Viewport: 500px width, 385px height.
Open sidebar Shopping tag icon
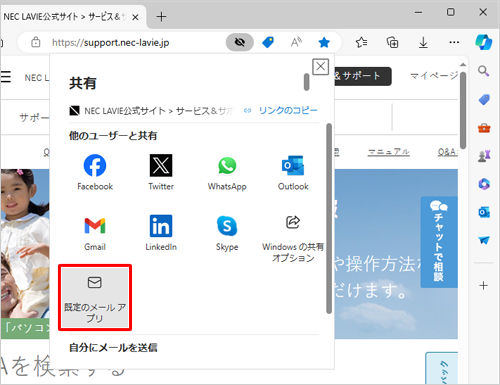coord(484,99)
